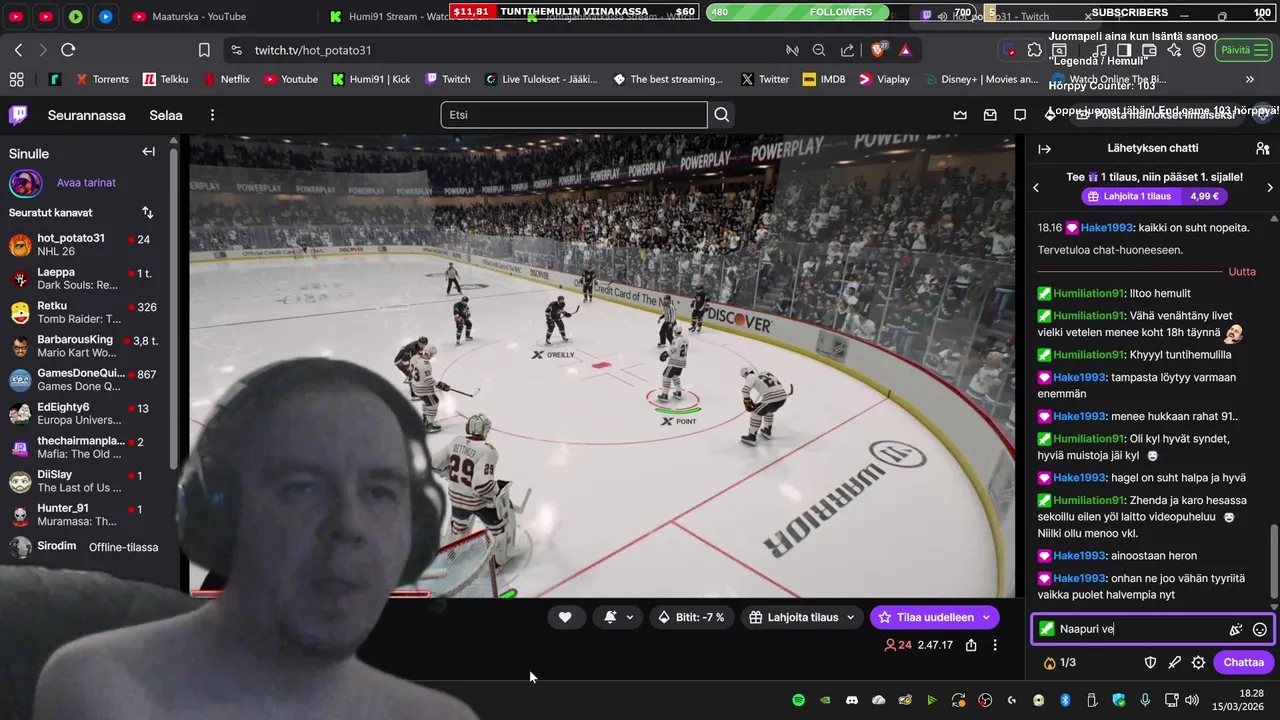This screenshot has width=1280, height=720.
Task: Open the Laeppa channel in sidebar
Action: coord(86,278)
